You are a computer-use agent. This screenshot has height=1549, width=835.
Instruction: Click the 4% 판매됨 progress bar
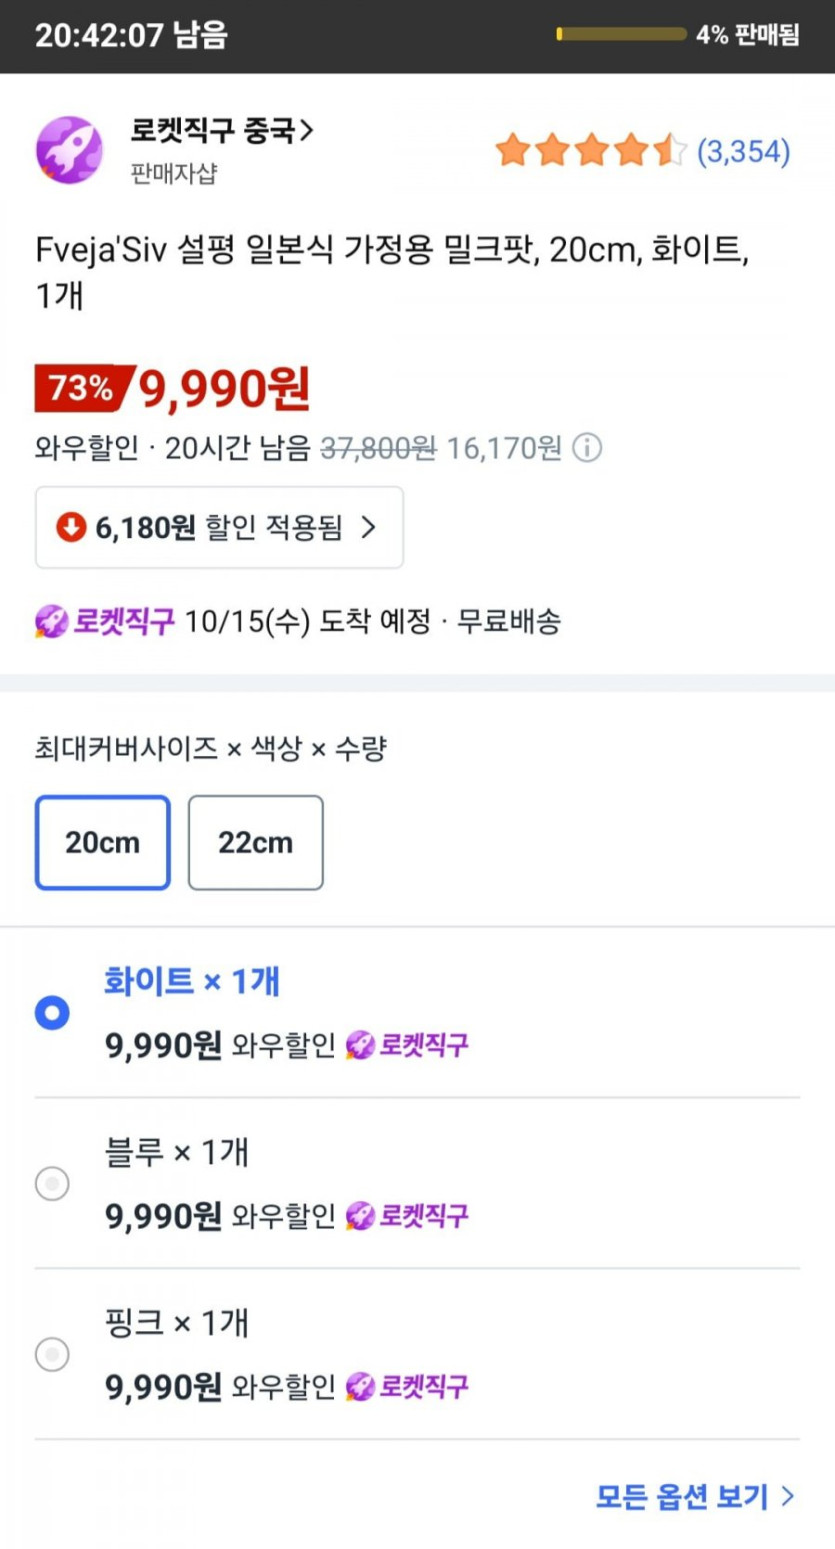pyautogui.click(x=620, y=34)
